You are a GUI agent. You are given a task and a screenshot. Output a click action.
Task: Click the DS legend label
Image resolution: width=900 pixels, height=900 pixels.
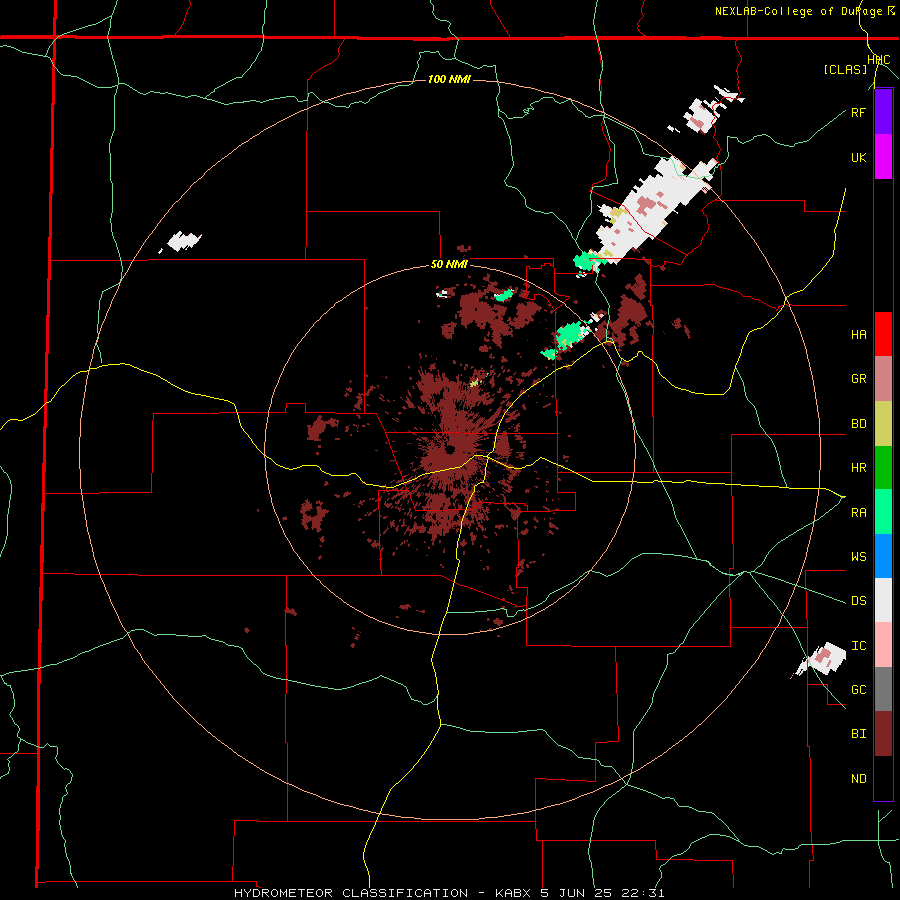[859, 600]
